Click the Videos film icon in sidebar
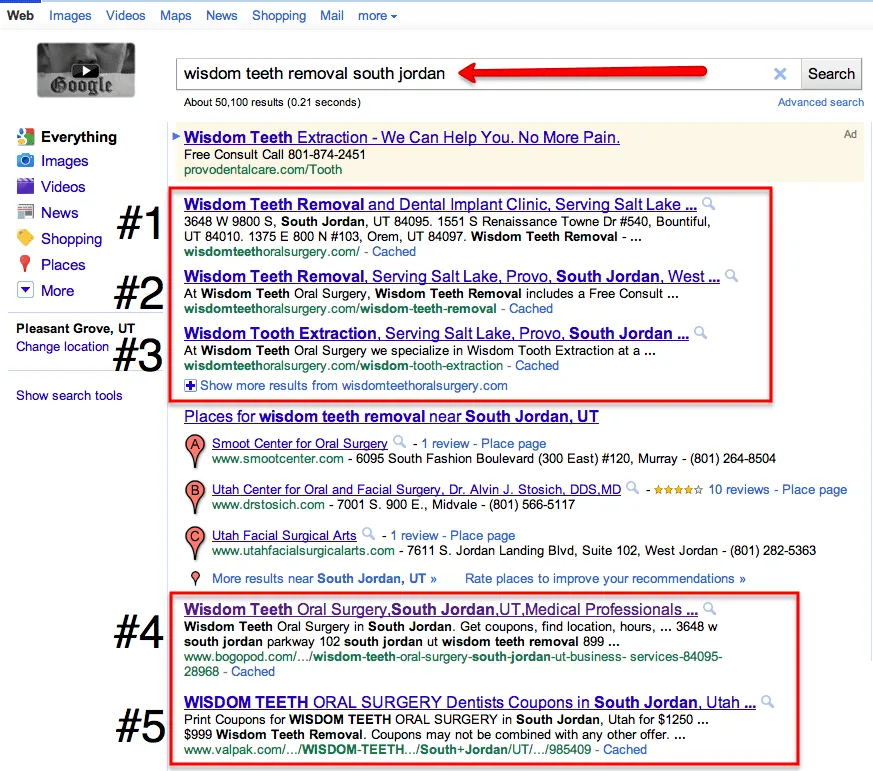This screenshot has width=873, height=771. pos(26,186)
